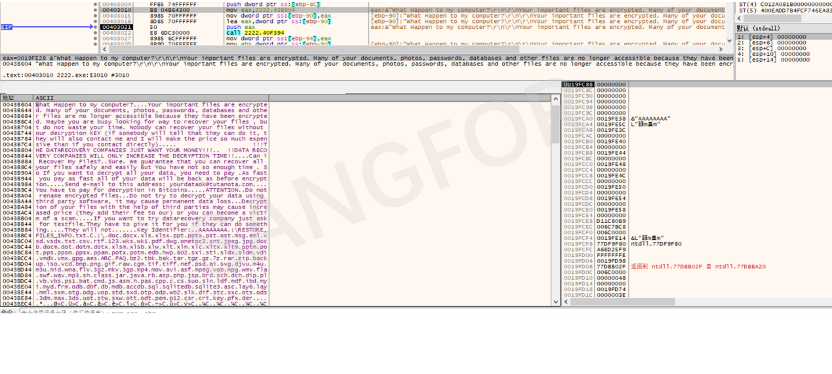This screenshot has height=374, width=832.
Task: Click disassembly horizontal scrollbar right arrow
Action: click(x=721, y=49)
